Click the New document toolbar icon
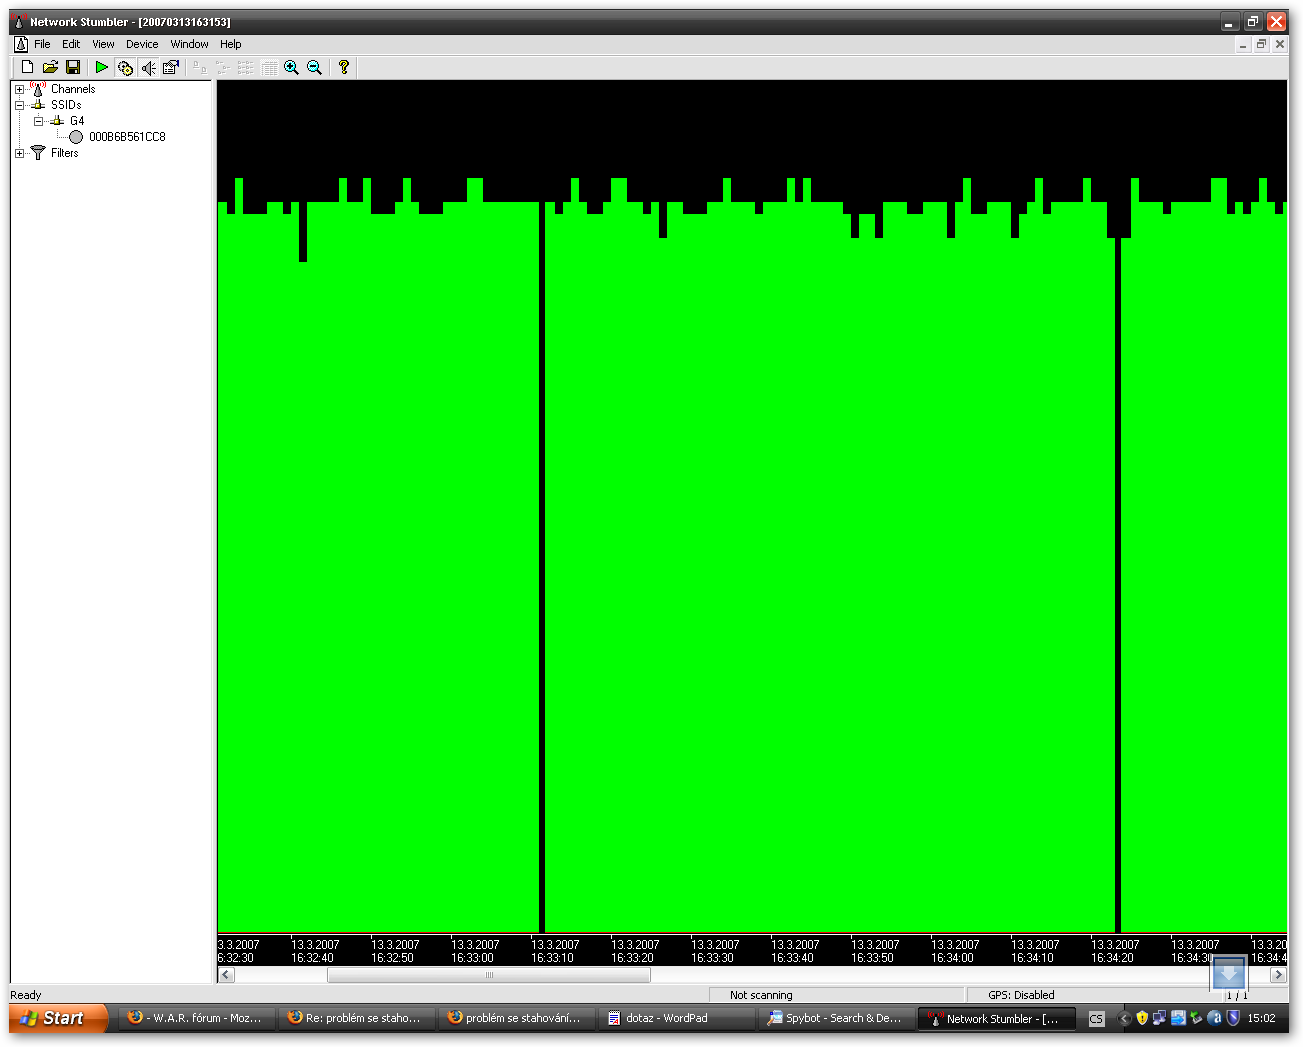 pos(27,67)
